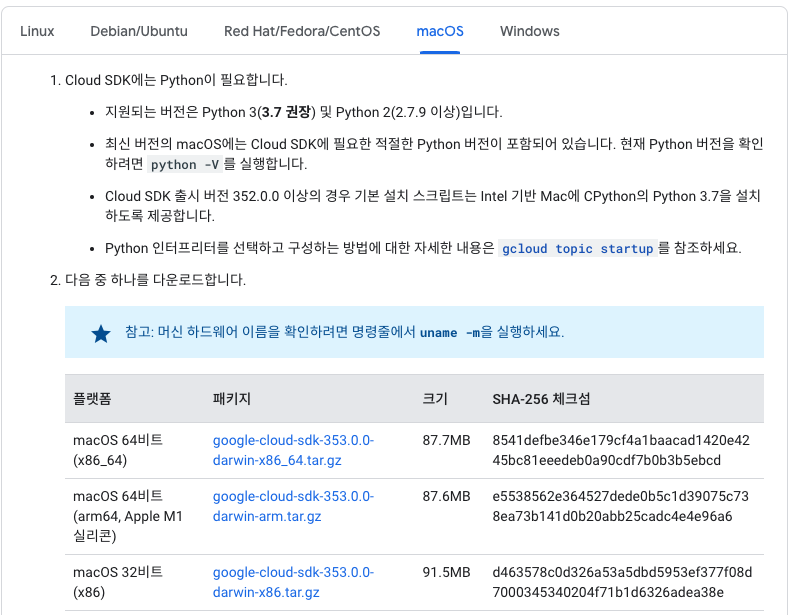Click the checksum starting with d463578c0d32
The height and width of the screenshot is (615, 800).
point(622,582)
